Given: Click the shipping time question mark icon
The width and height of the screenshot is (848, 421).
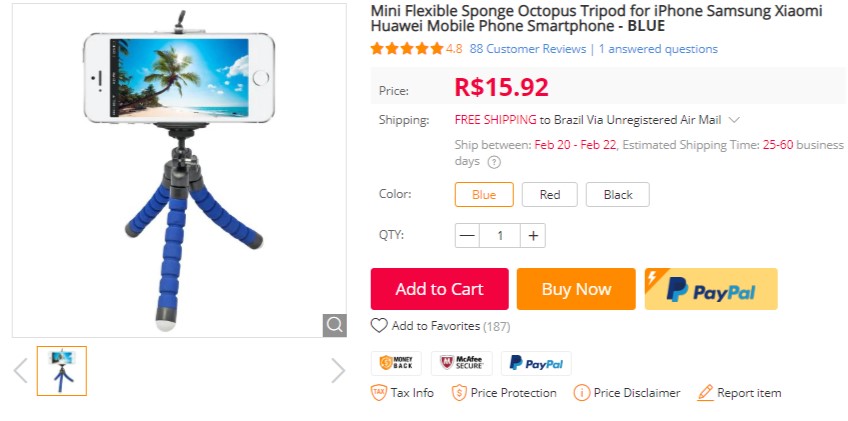Looking at the screenshot, I should tap(494, 162).
